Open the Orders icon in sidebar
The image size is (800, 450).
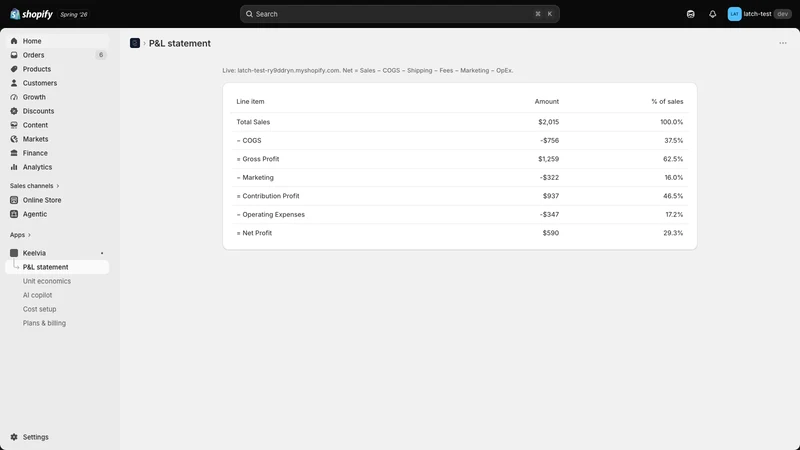coord(14,55)
